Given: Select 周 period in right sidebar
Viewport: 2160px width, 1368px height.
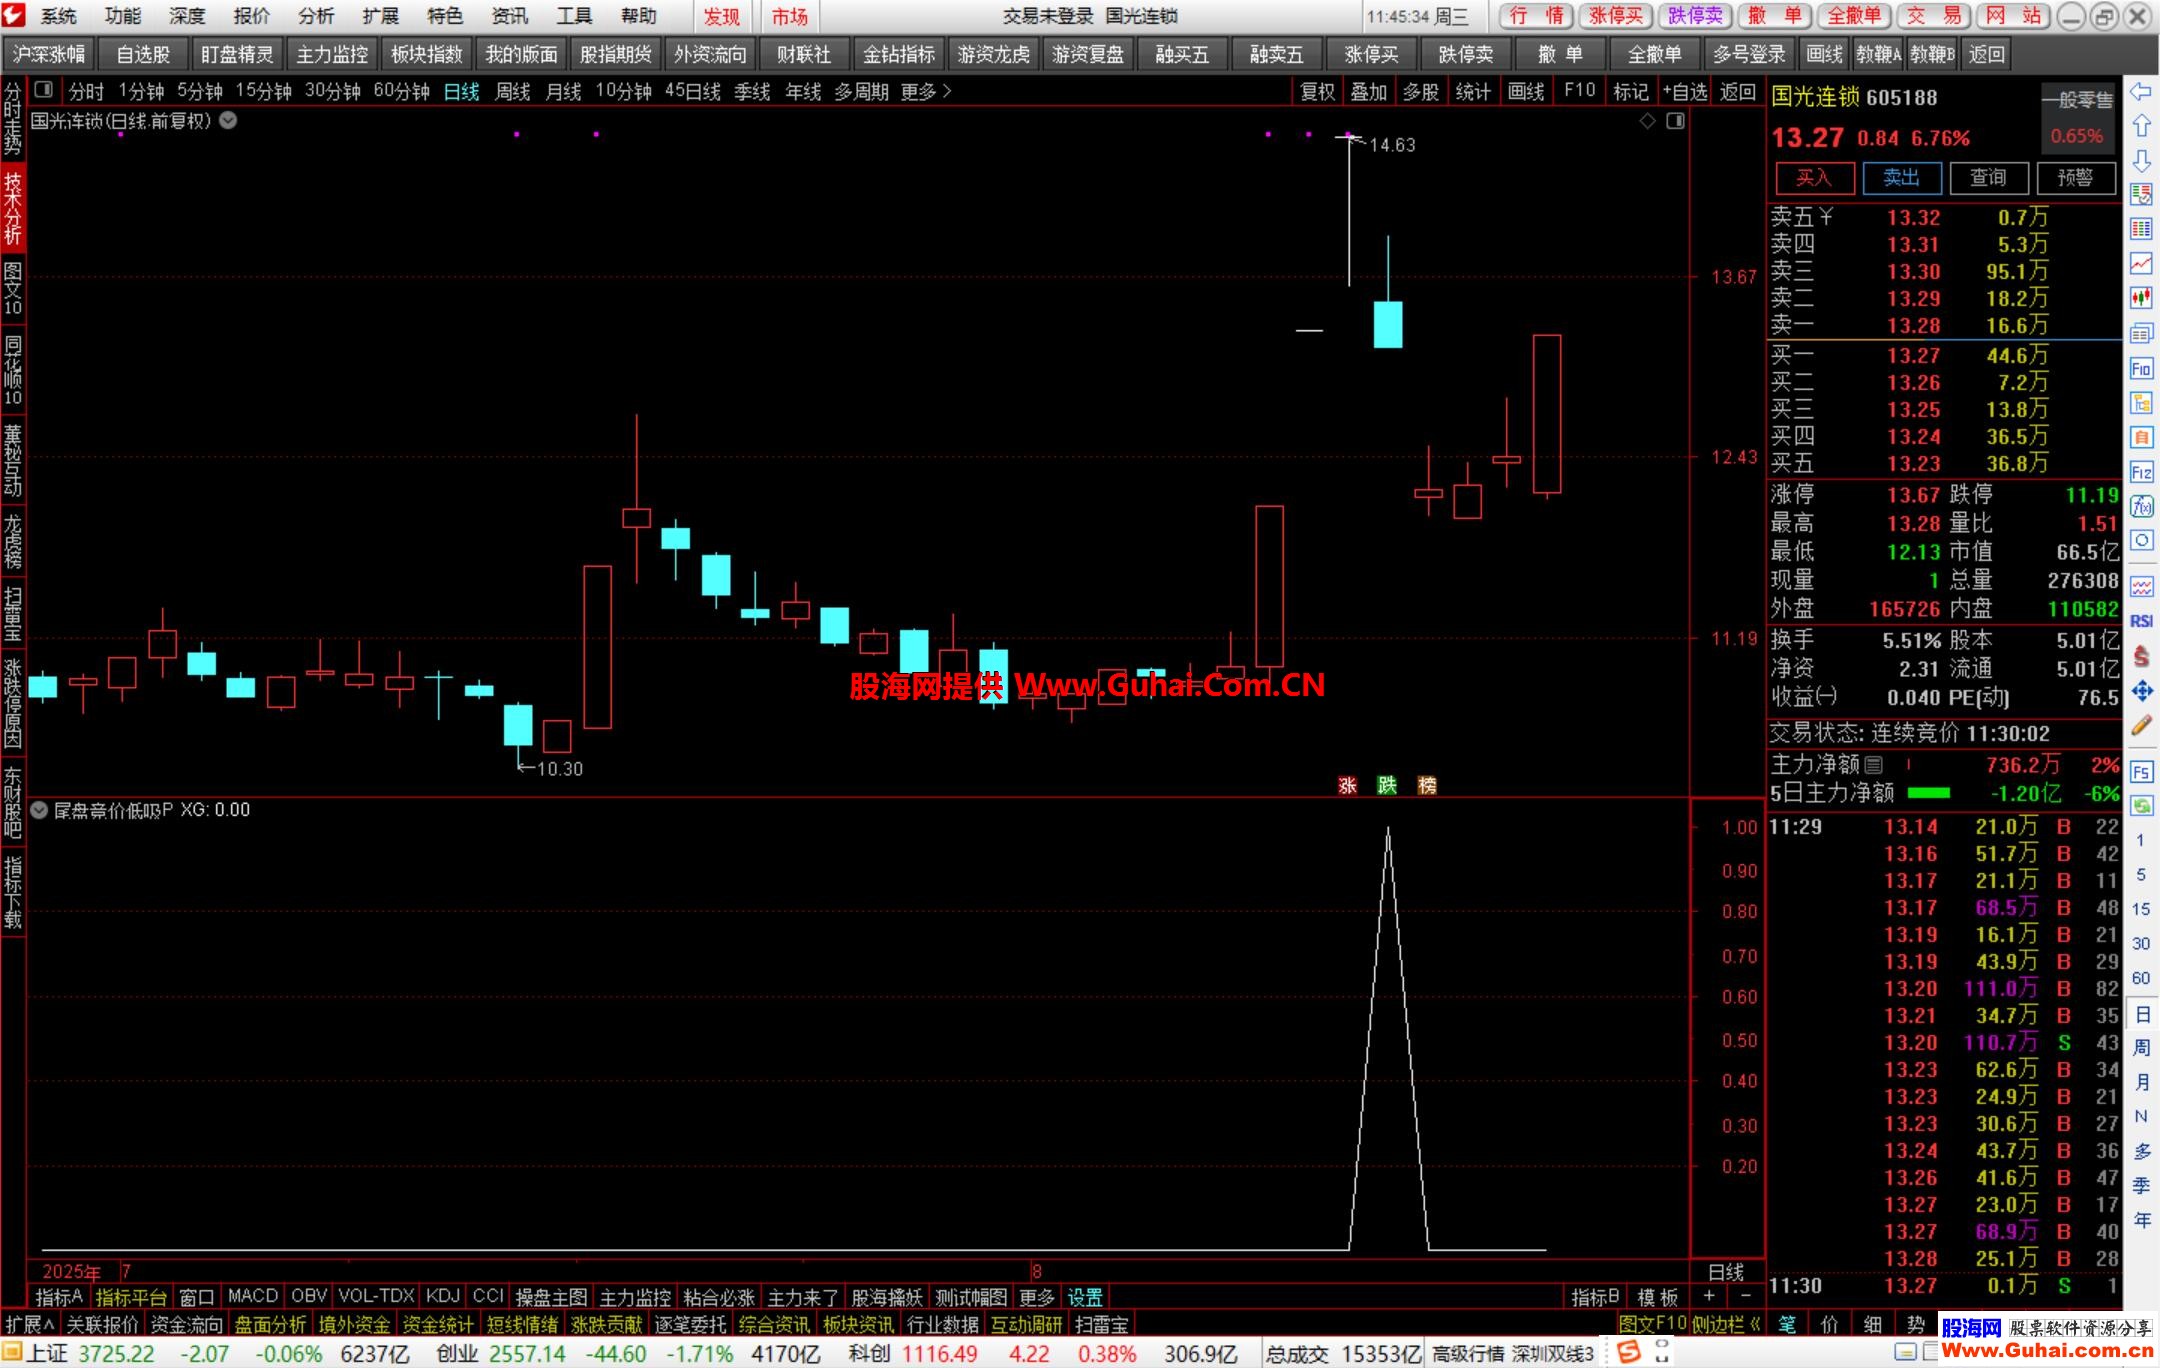Looking at the screenshot, I should [2142, 1047].
